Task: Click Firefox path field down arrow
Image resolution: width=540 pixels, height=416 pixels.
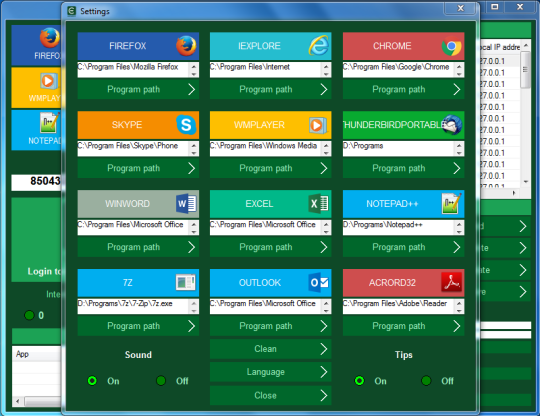Action: 194,74
